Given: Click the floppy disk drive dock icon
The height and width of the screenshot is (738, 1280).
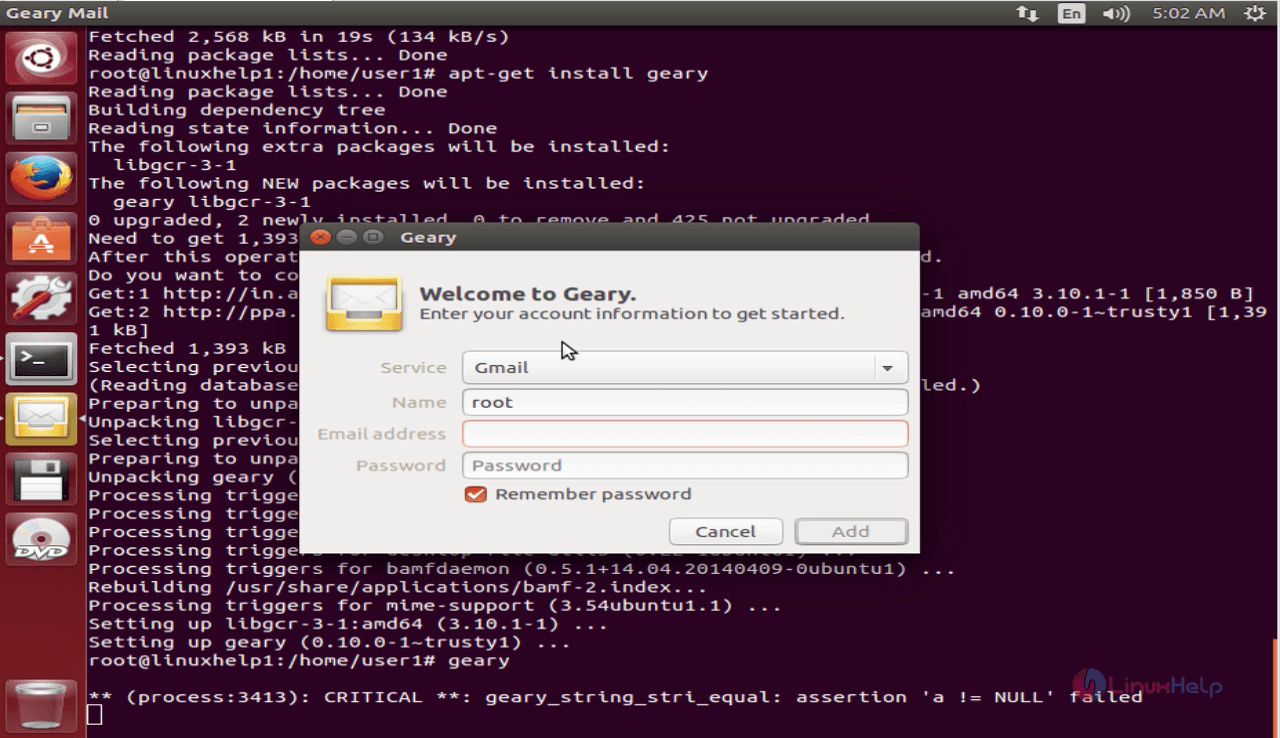Looking at the screenshot, I should tap(41, 479).
